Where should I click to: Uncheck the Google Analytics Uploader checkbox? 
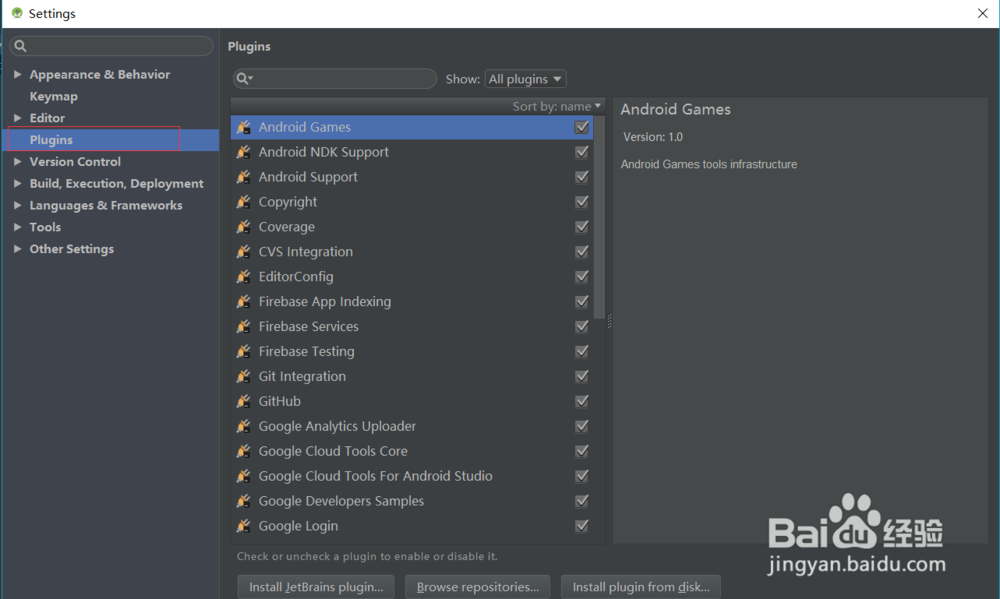(582, 425)
